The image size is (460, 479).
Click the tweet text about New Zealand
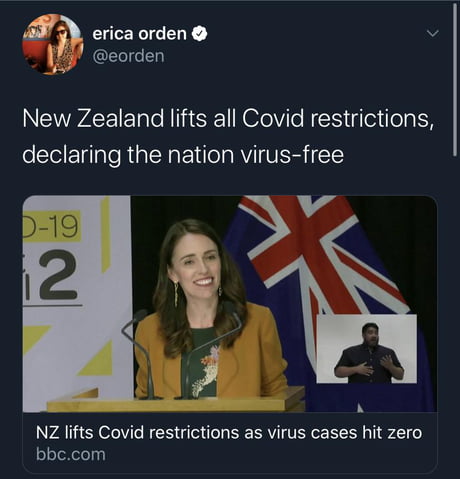click(x=229, y=136)
